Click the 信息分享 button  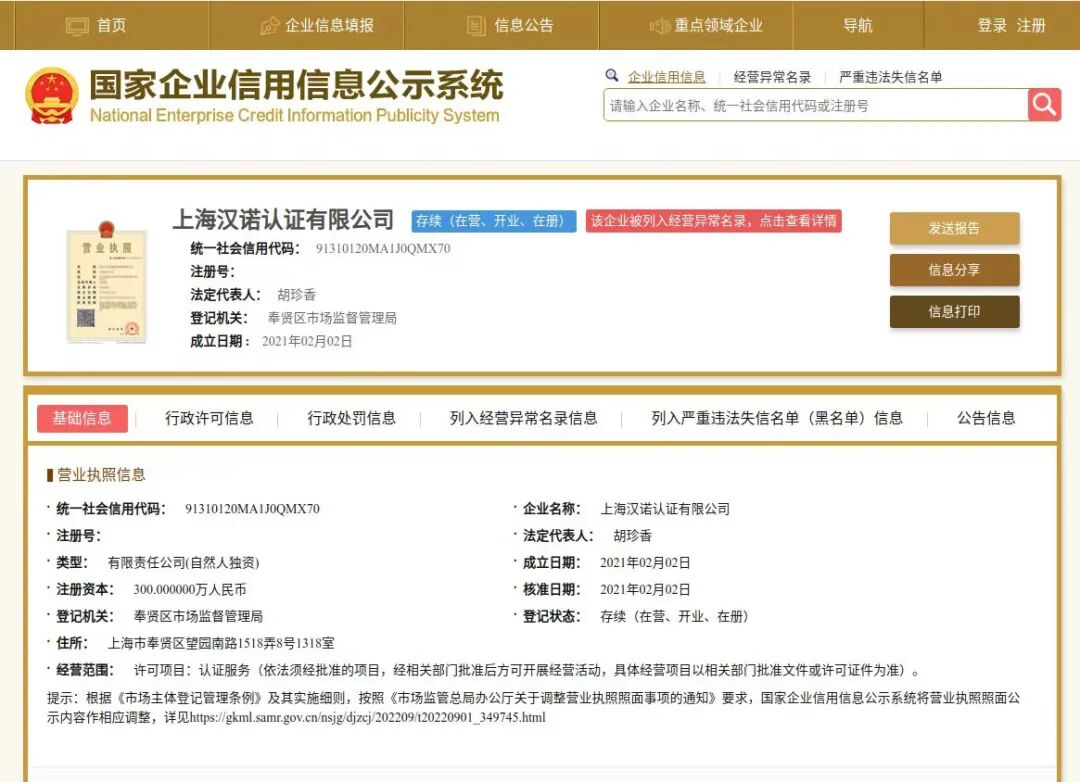(x=953, y=269)
